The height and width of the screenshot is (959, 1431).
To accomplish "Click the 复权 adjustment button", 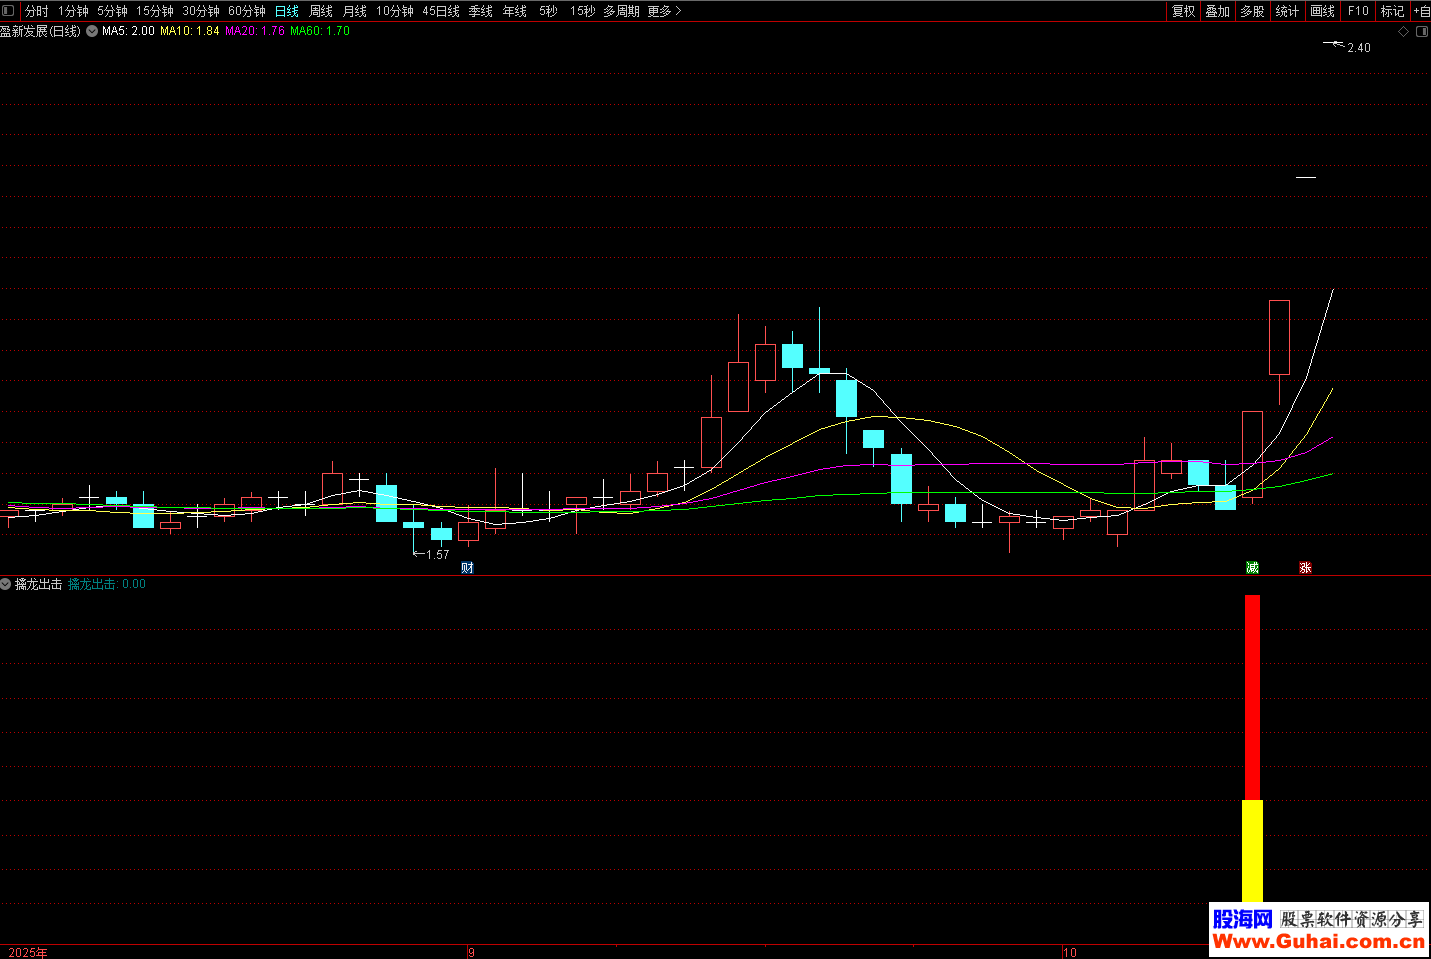I will coord(1183,11).
